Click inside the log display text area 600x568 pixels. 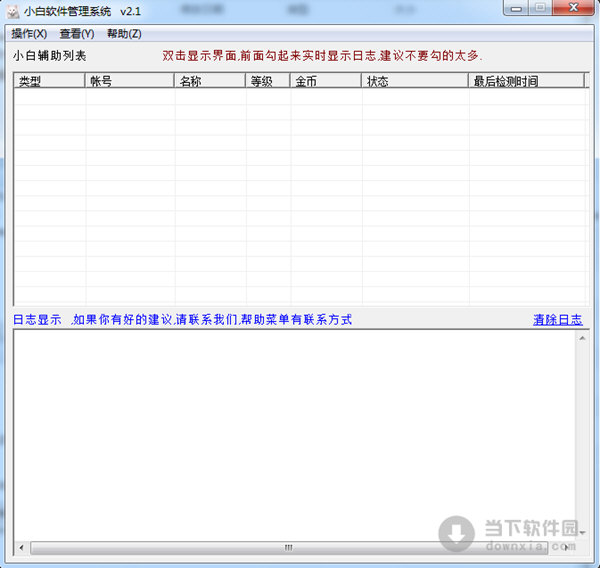coord(295,436)
